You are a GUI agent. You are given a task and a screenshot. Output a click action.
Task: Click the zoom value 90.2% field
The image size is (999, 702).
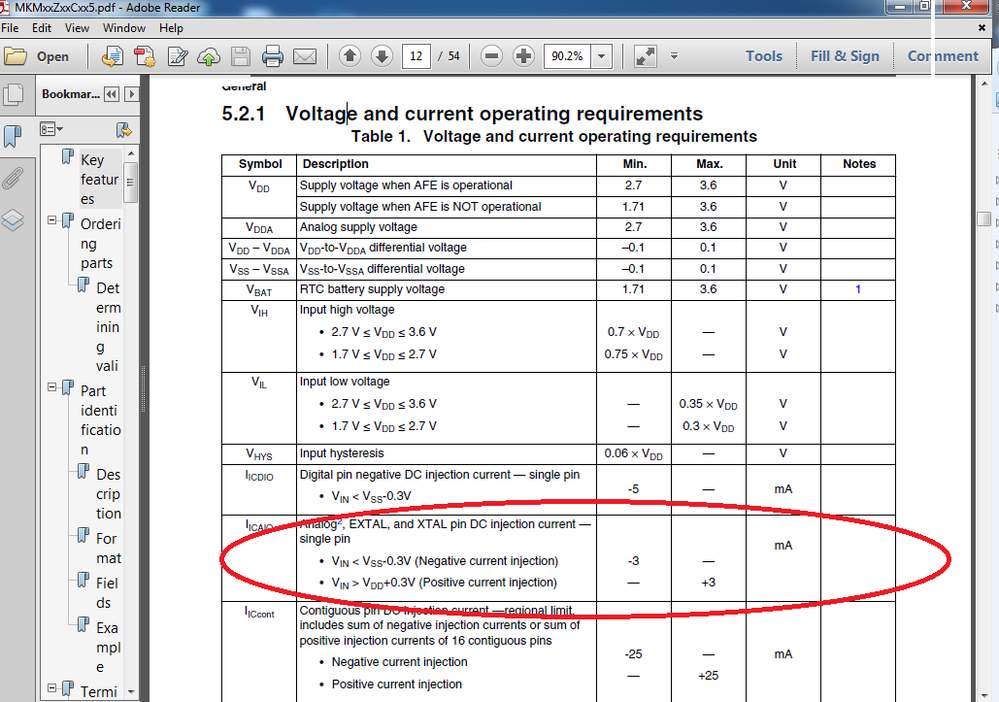point(567,56)
